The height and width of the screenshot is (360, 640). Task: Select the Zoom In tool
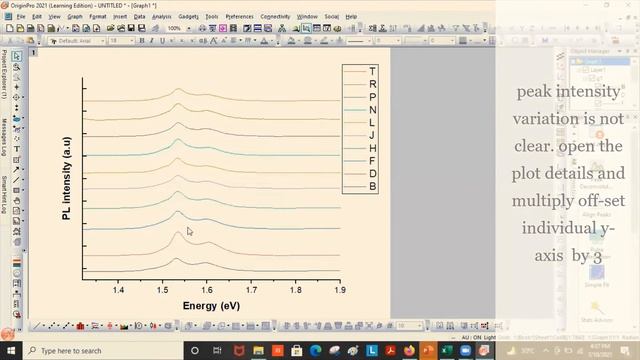[16, 67]
